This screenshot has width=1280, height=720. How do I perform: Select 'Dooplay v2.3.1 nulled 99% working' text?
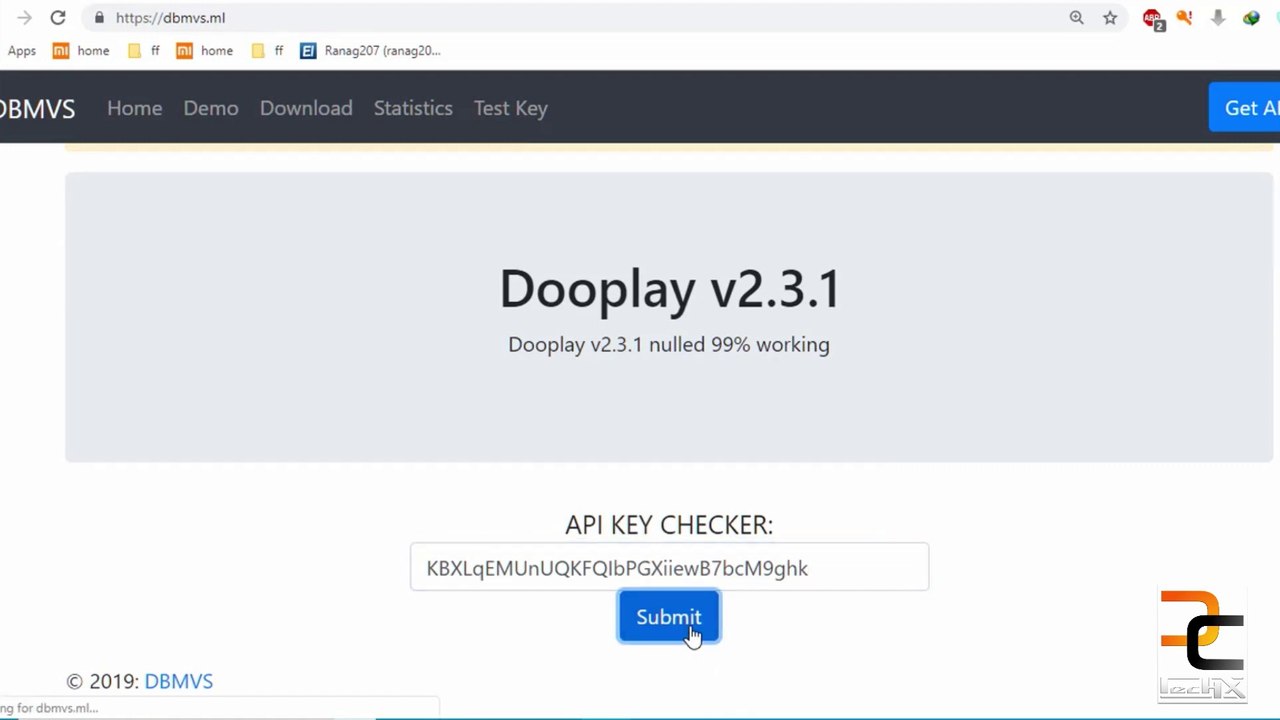point(669,344)
